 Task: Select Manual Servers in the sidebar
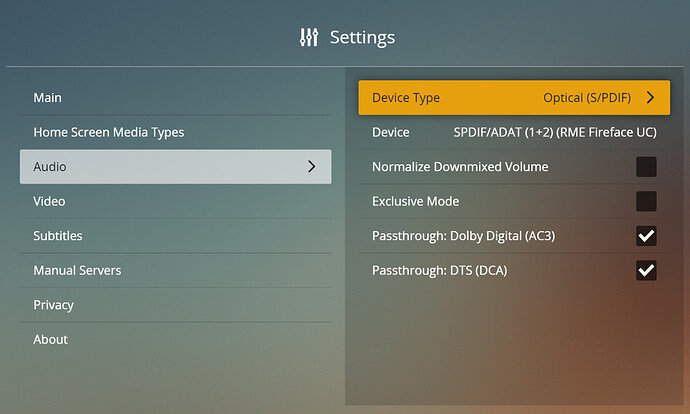click(77, 270)
